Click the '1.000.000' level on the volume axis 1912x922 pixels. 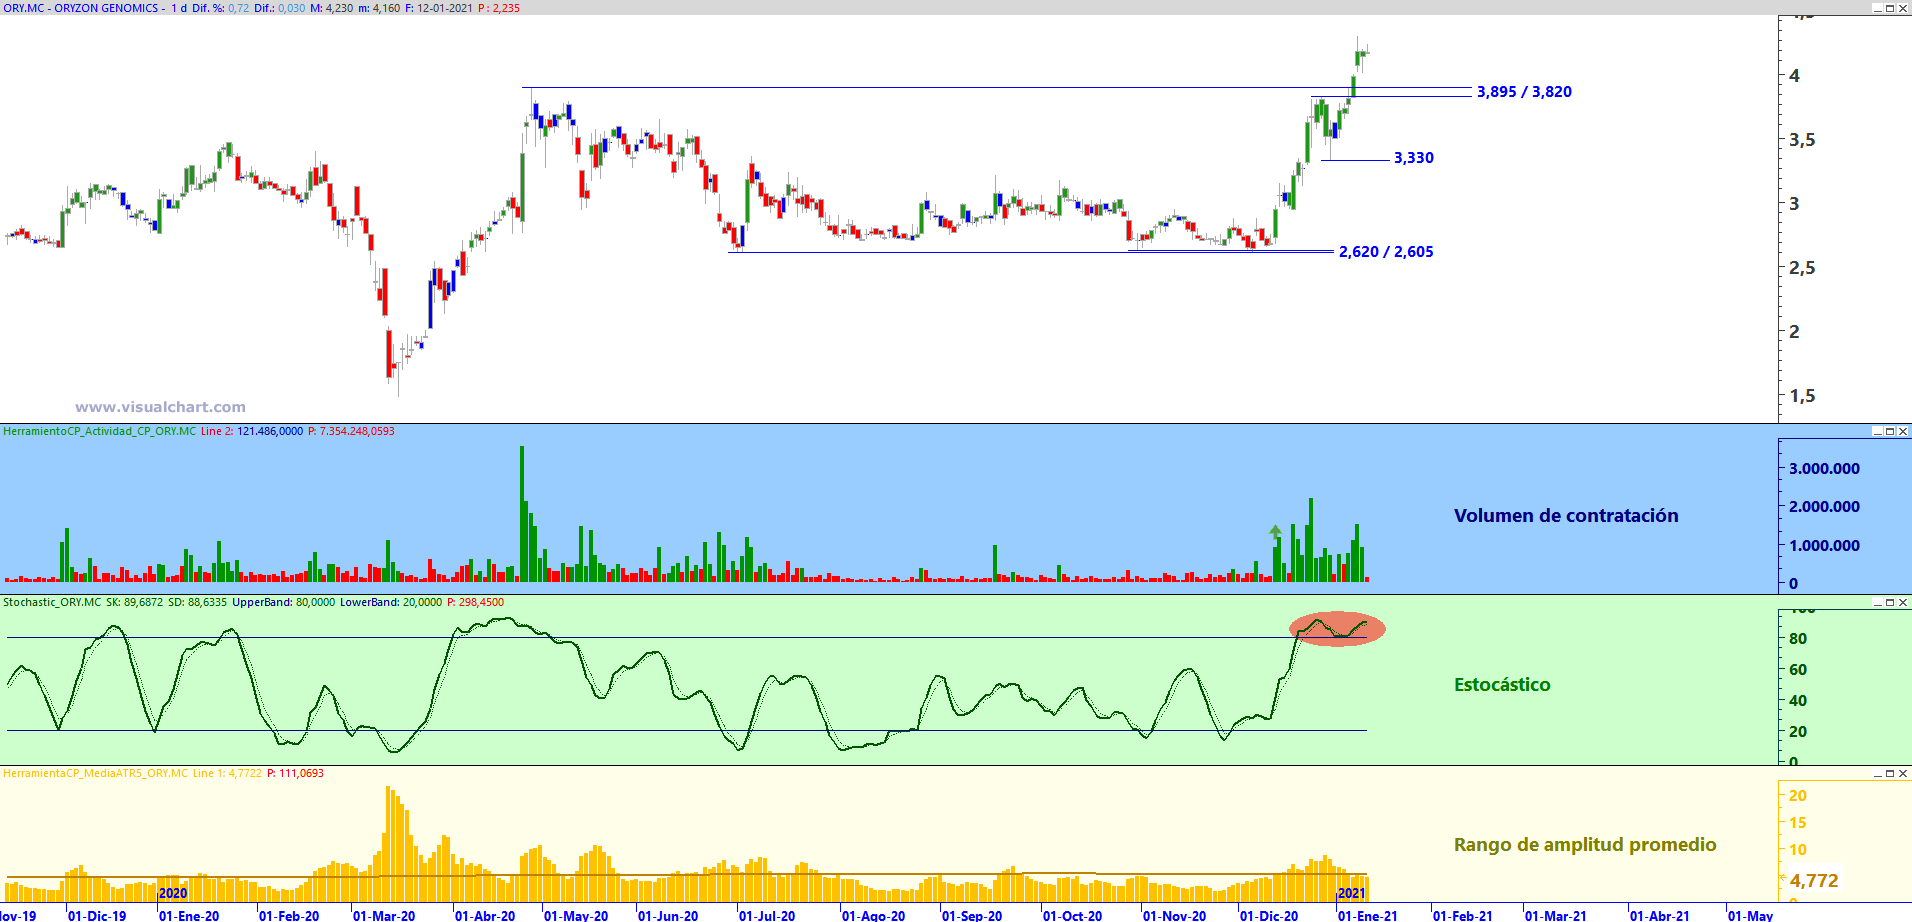(x=1825, y=546)
